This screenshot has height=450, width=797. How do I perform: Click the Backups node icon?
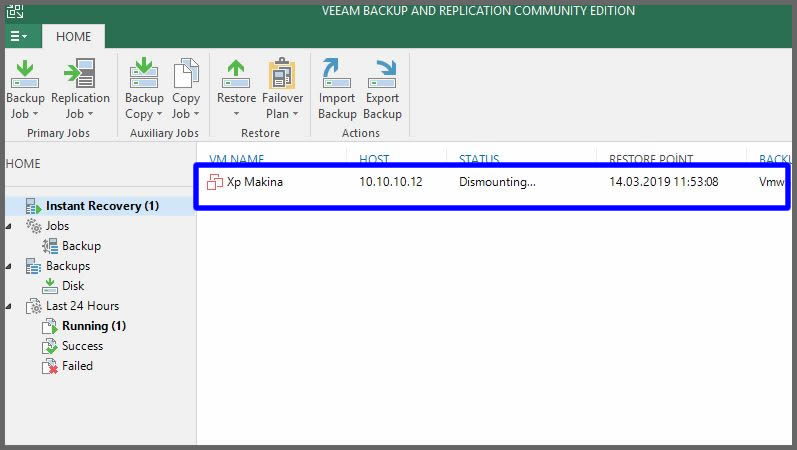pyautogui.click(x=33, y=266)
